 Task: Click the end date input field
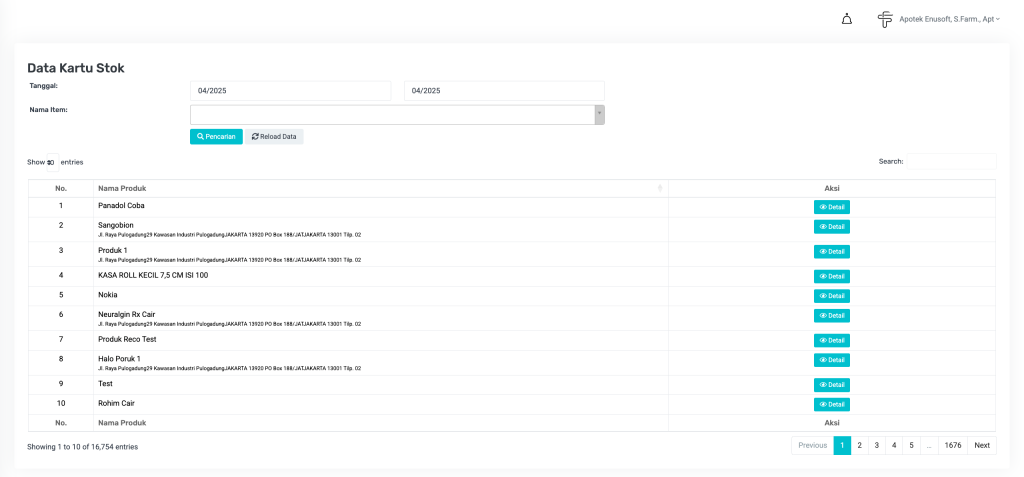(x=504, y=90)
